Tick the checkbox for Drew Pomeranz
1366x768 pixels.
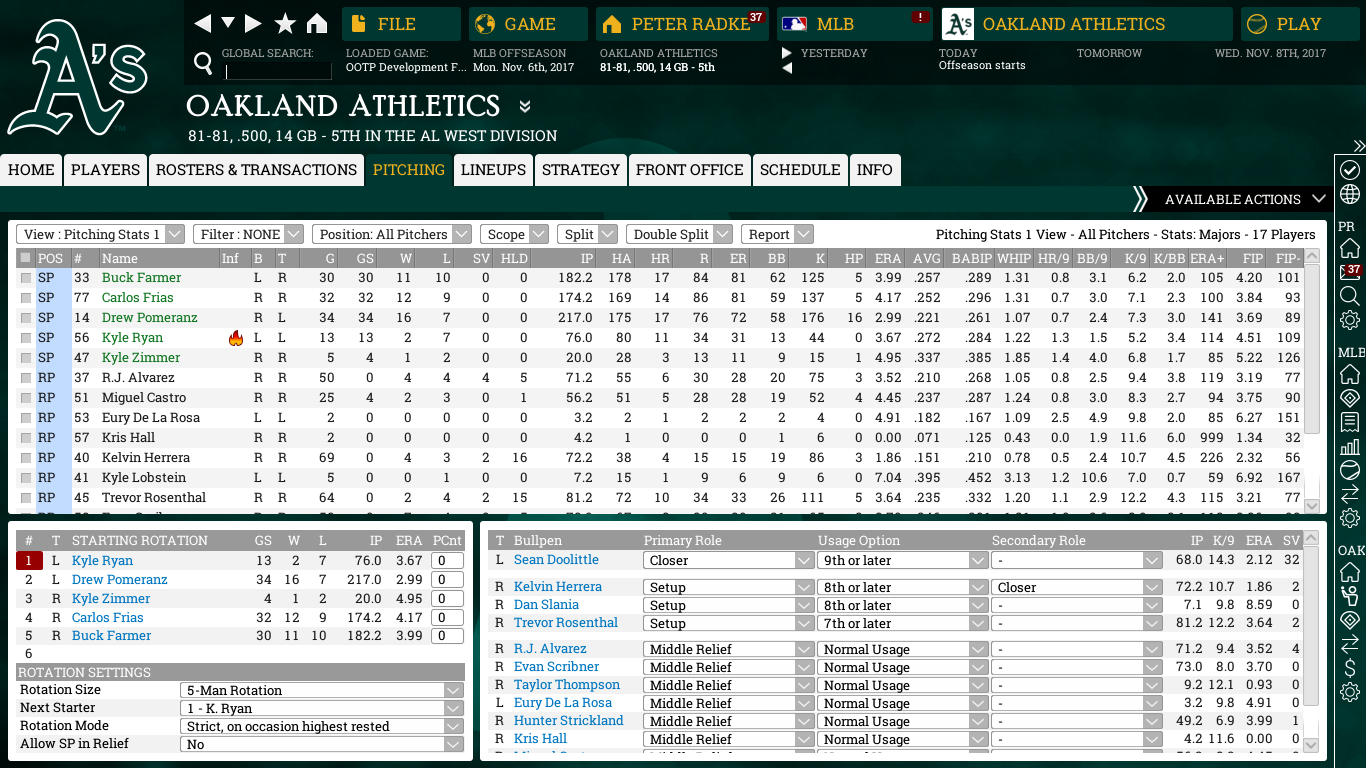pos(26,318)
